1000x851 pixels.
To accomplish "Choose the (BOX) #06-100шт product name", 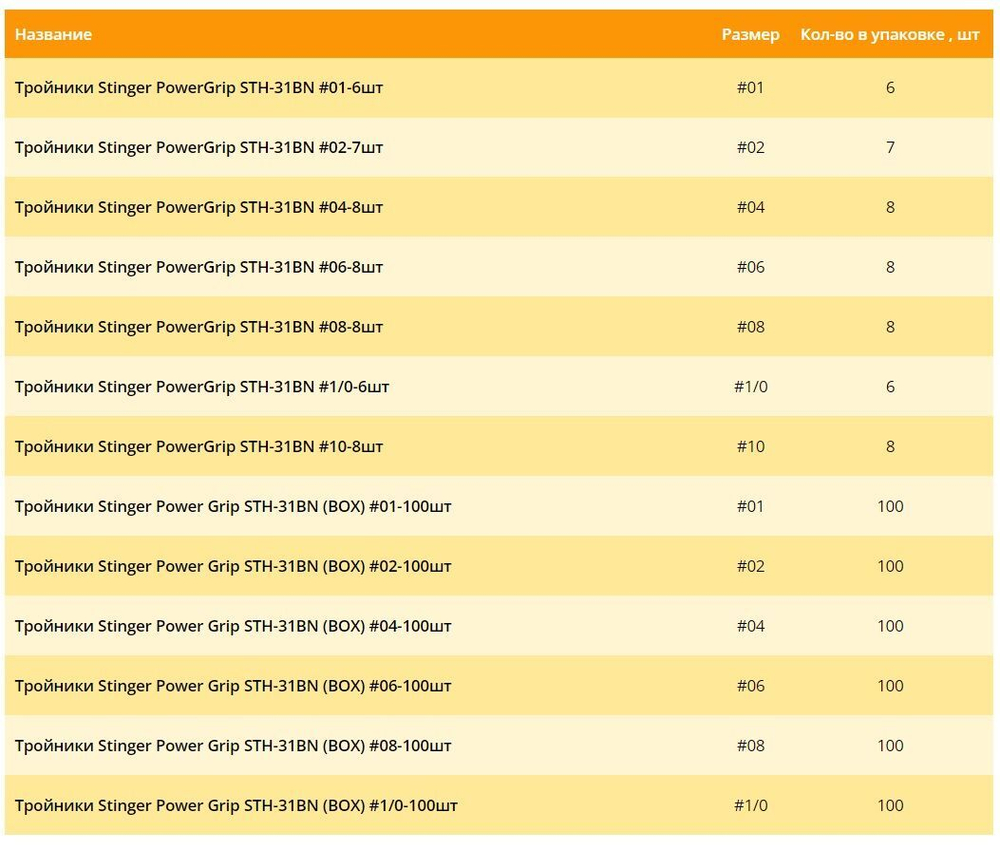I will pos(233,686).
